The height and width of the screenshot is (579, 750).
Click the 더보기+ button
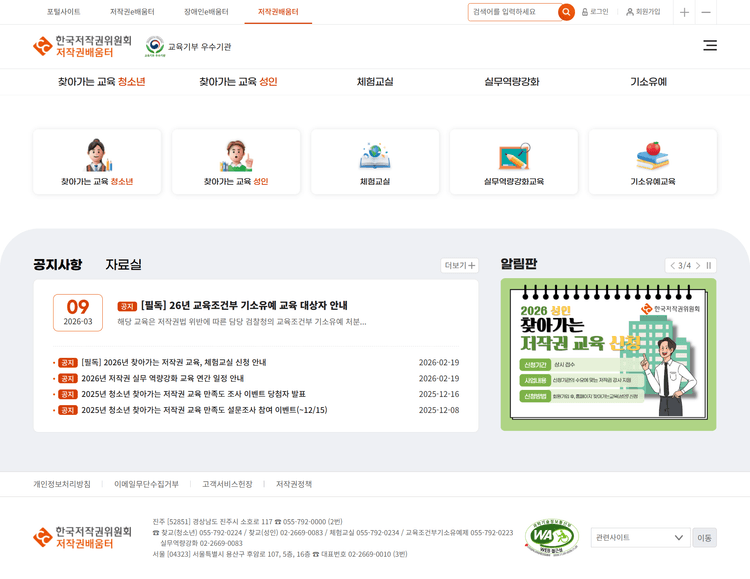460,265
